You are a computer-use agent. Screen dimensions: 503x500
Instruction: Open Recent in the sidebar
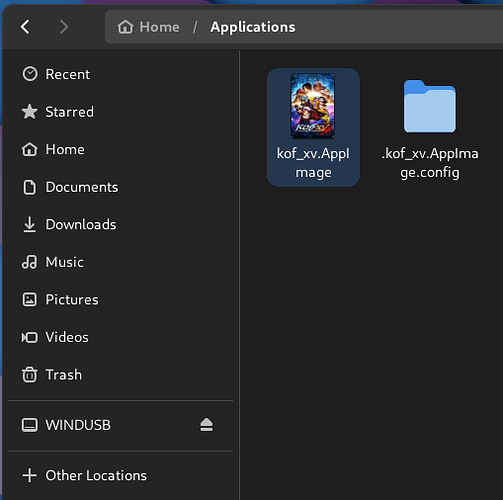point(120,74)
